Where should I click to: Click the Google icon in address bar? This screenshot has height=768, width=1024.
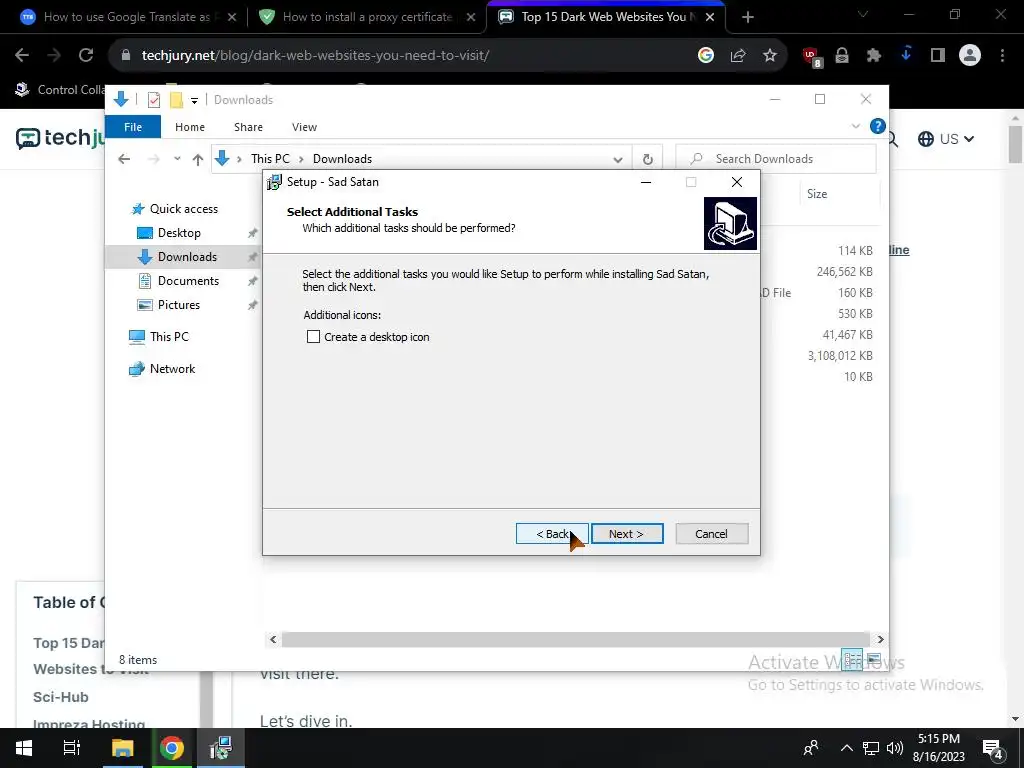pyautogui.click(x=705, y=56)
